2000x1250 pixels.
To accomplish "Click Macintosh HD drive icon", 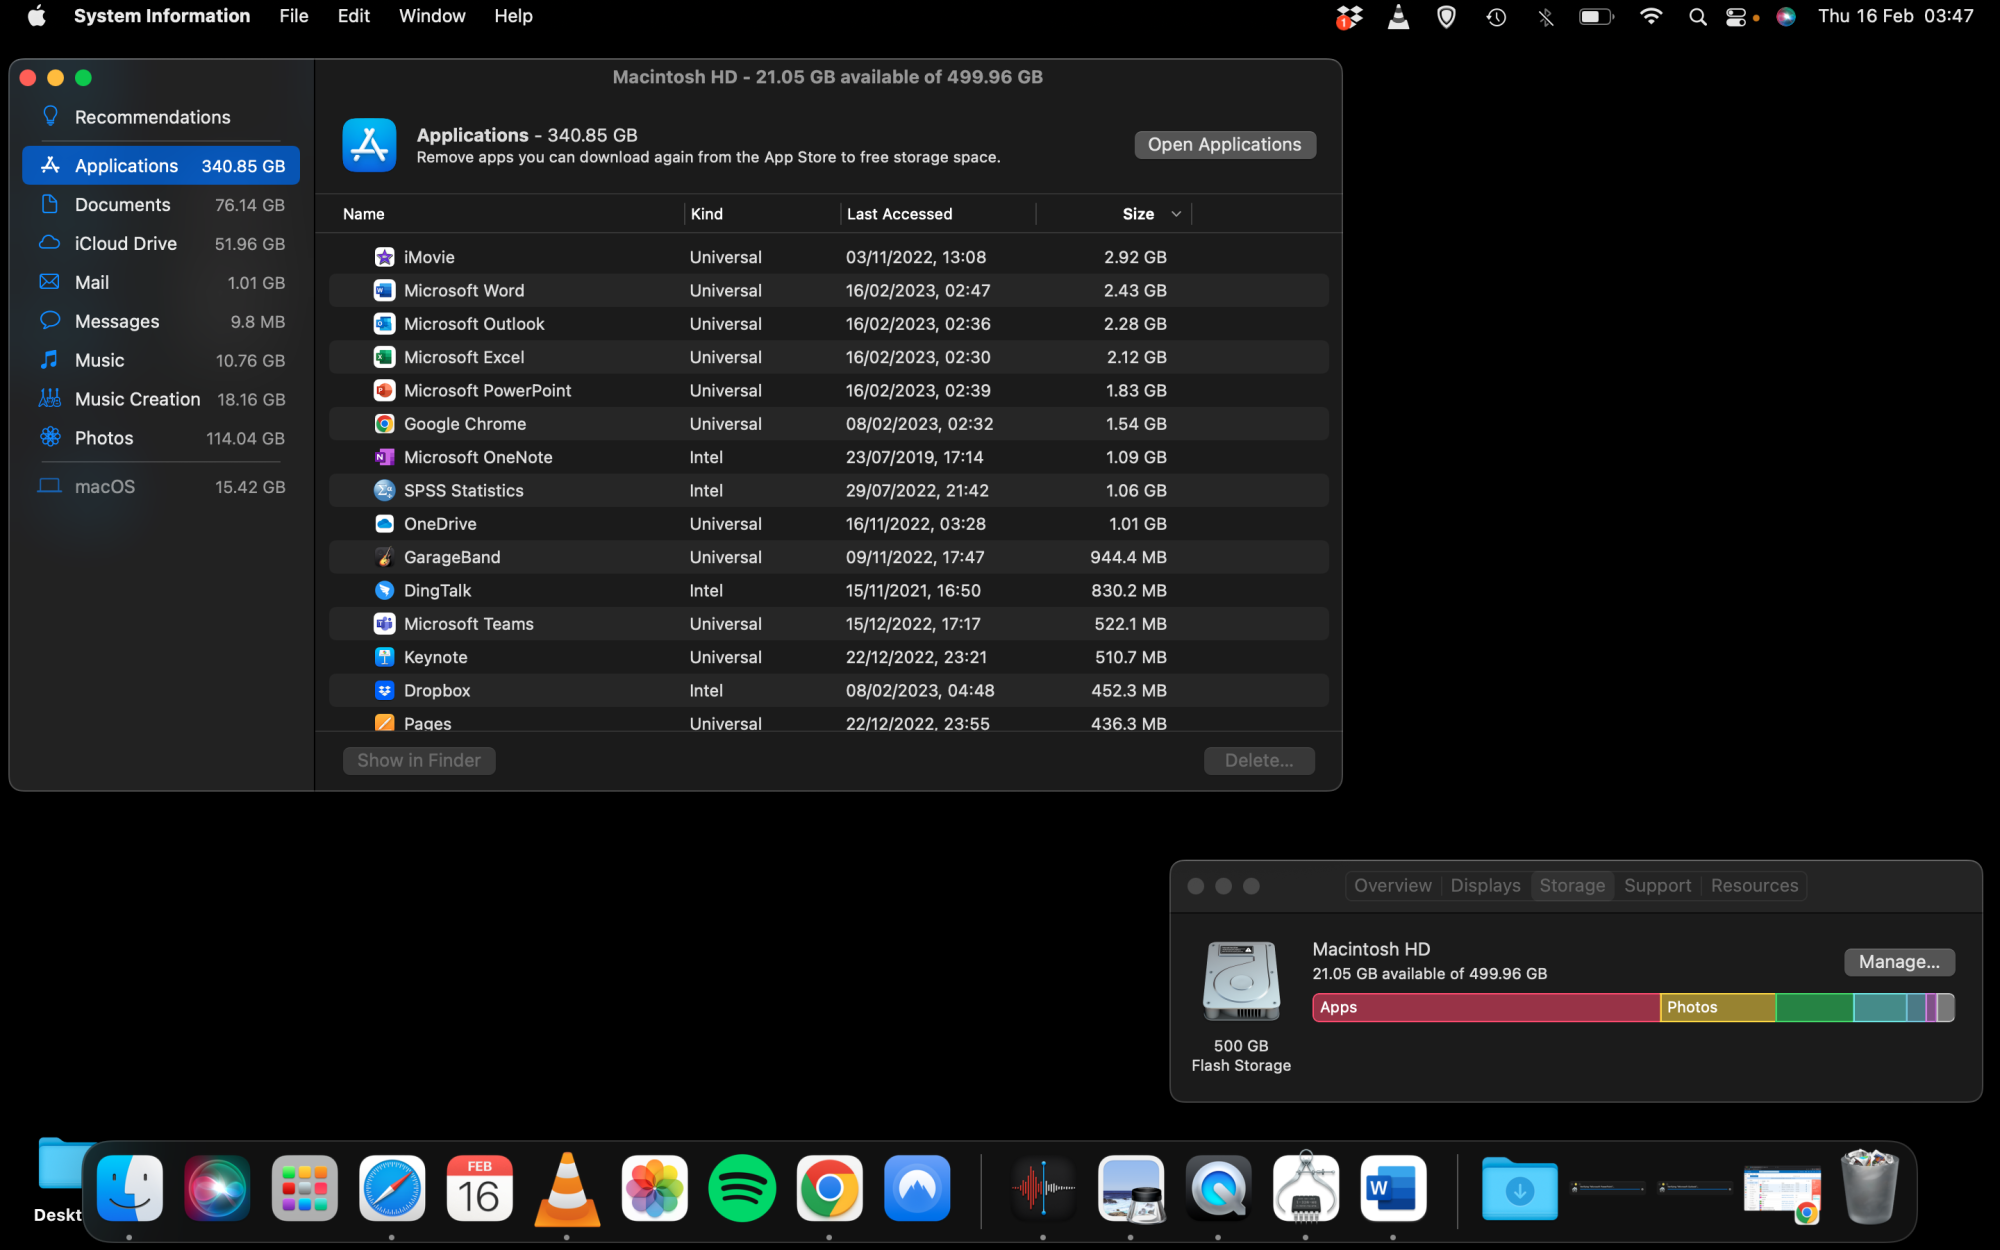I will 1241,980.
